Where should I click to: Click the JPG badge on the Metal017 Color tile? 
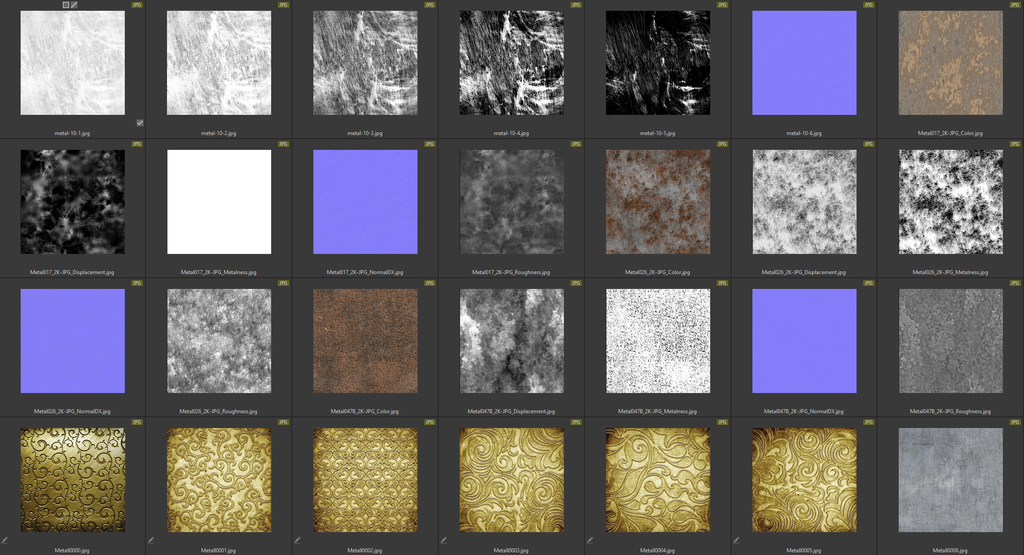point(1014,5)
